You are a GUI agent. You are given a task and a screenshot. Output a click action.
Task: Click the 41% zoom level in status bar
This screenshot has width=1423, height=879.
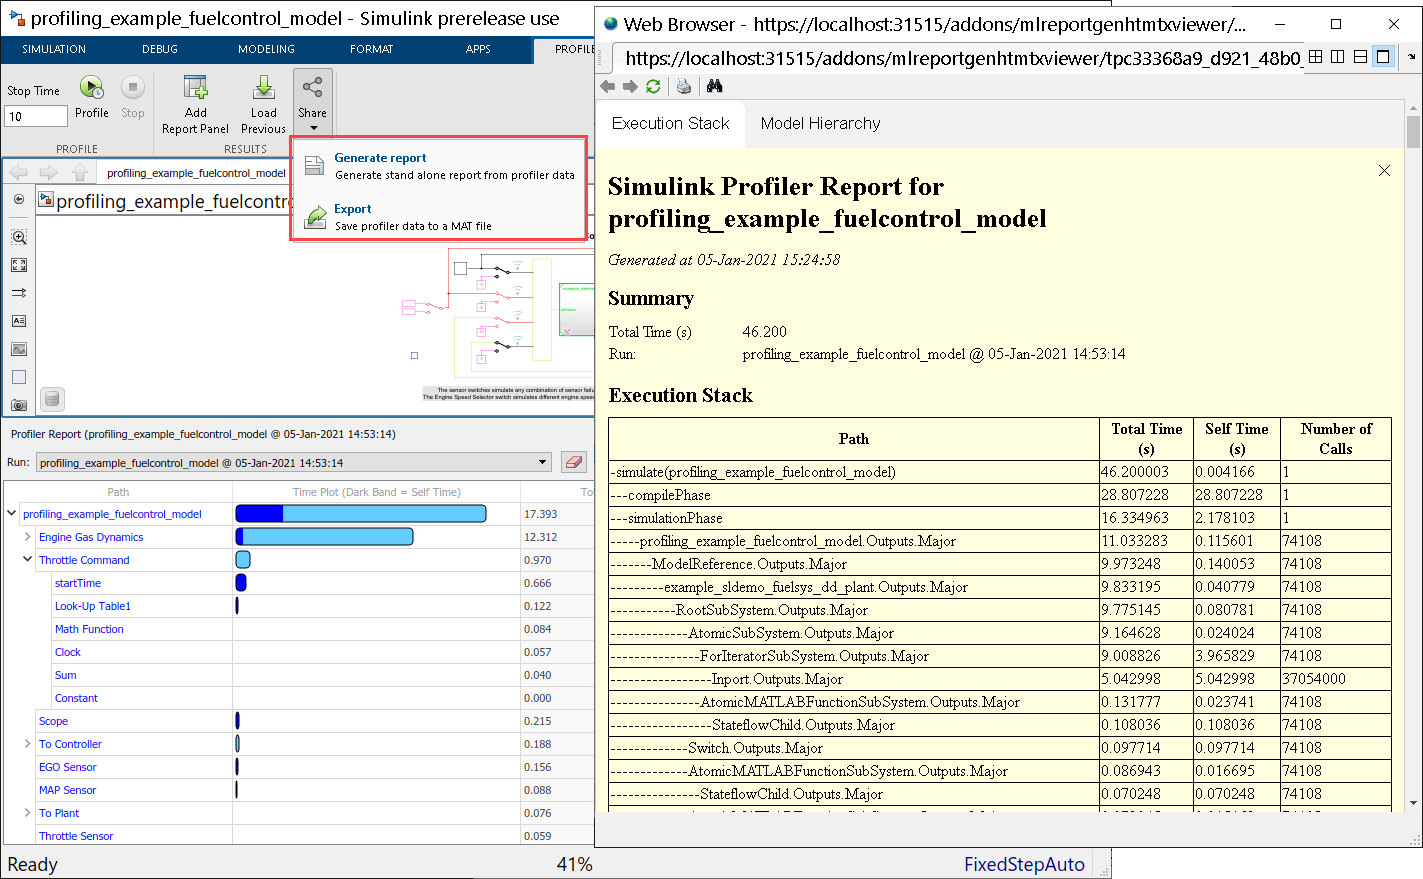(575, 865)
